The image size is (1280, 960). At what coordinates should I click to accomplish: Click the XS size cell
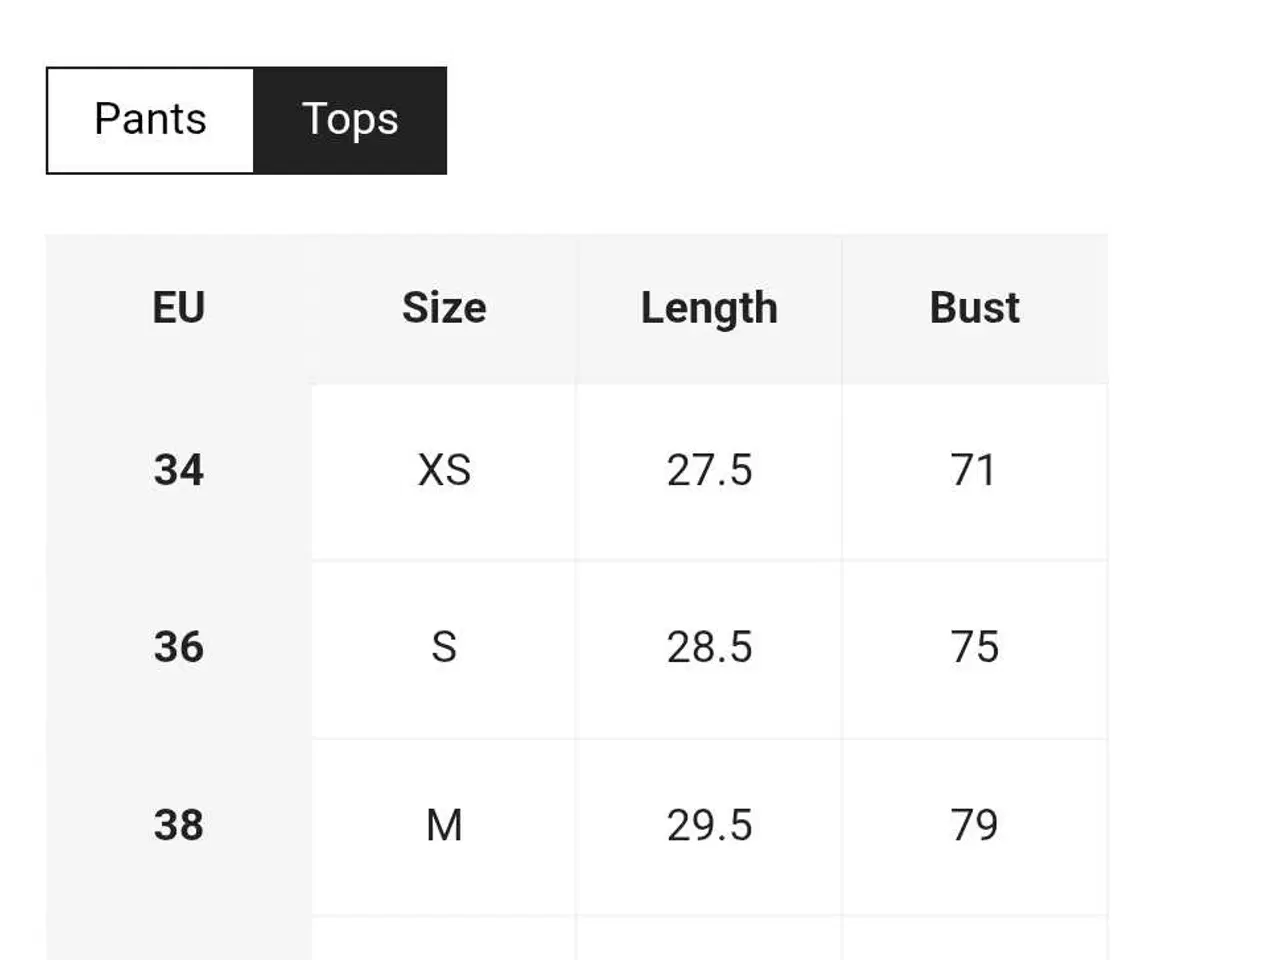tap(444, 471)
